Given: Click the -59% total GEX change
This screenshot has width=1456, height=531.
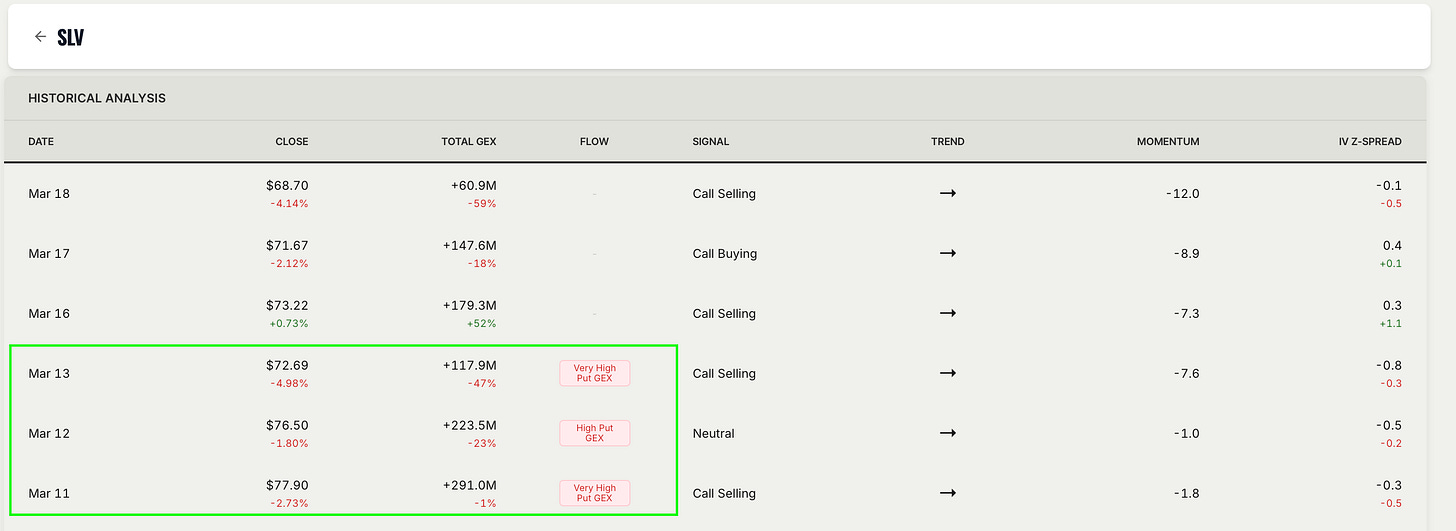Looking at the screenshot, I should [x=483, y=204].
